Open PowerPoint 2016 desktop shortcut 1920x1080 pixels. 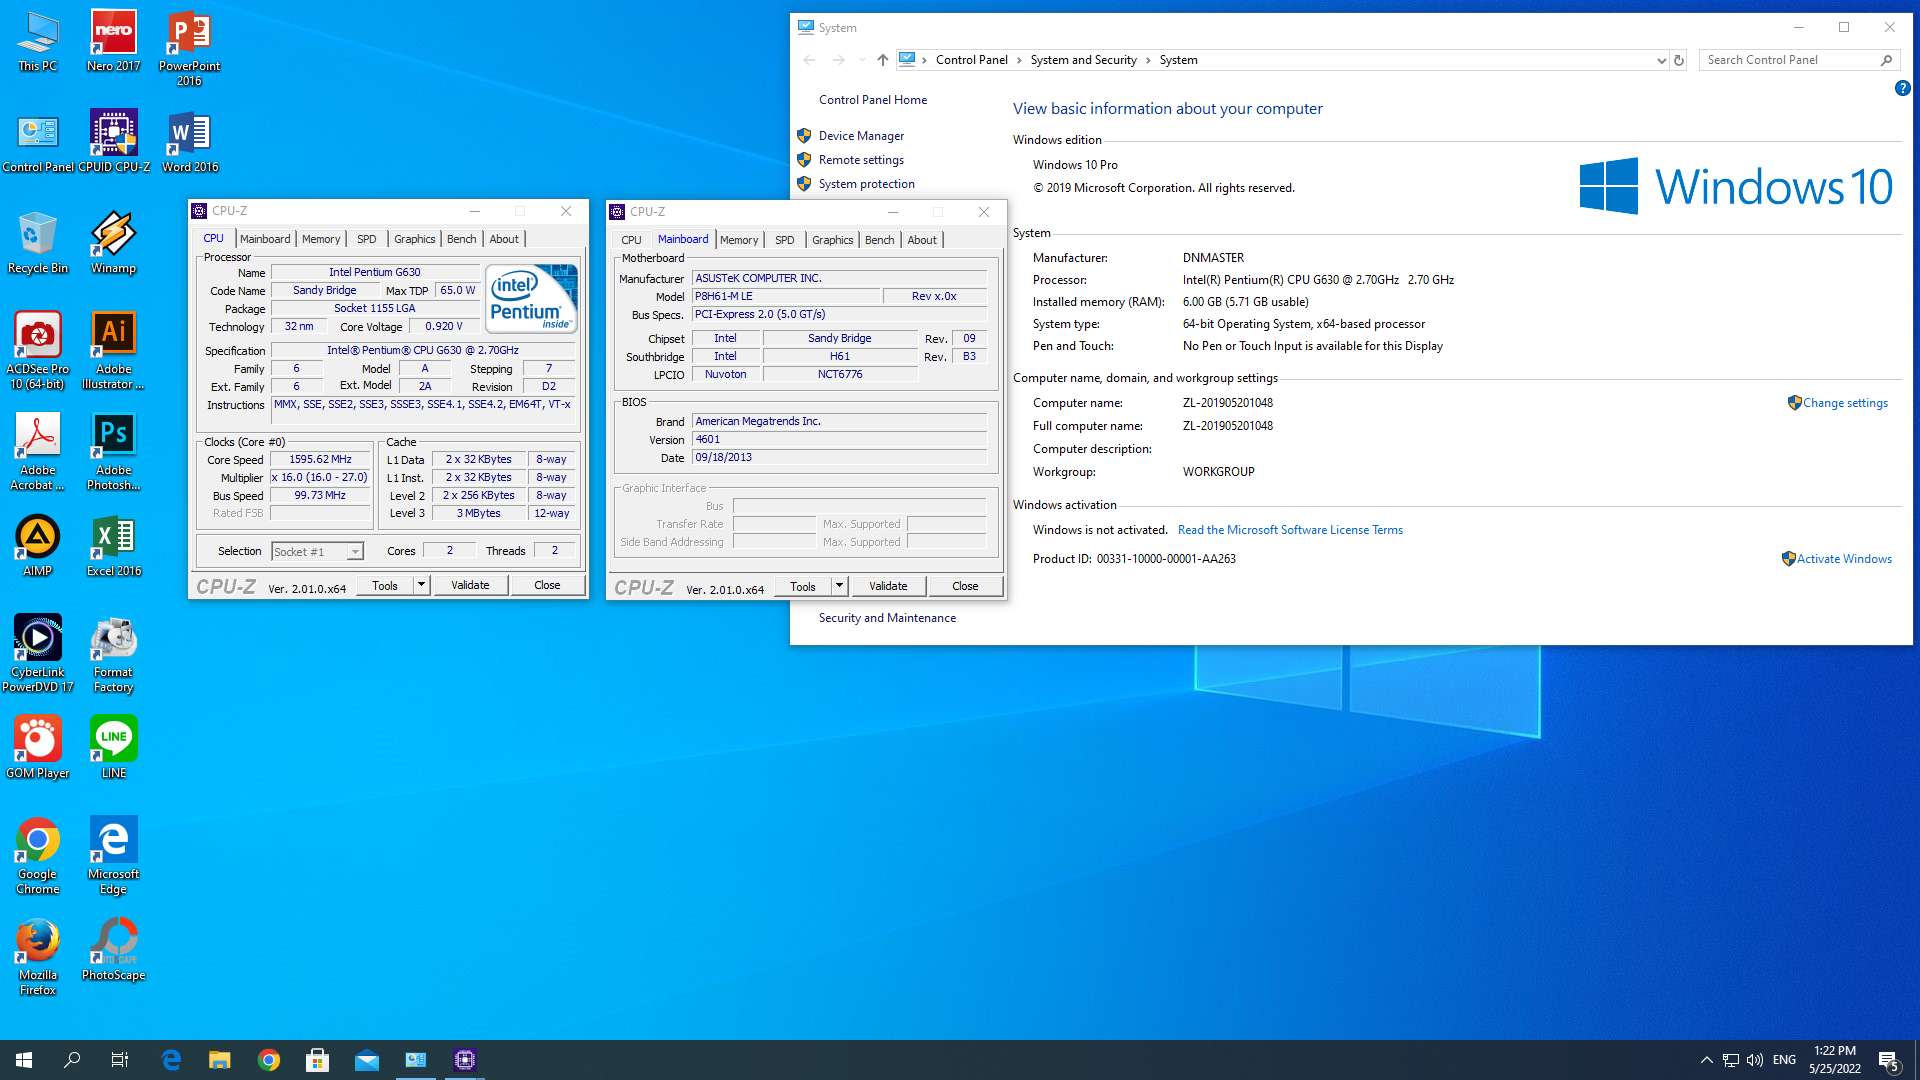pyautogui.click(x=189, y=49)
